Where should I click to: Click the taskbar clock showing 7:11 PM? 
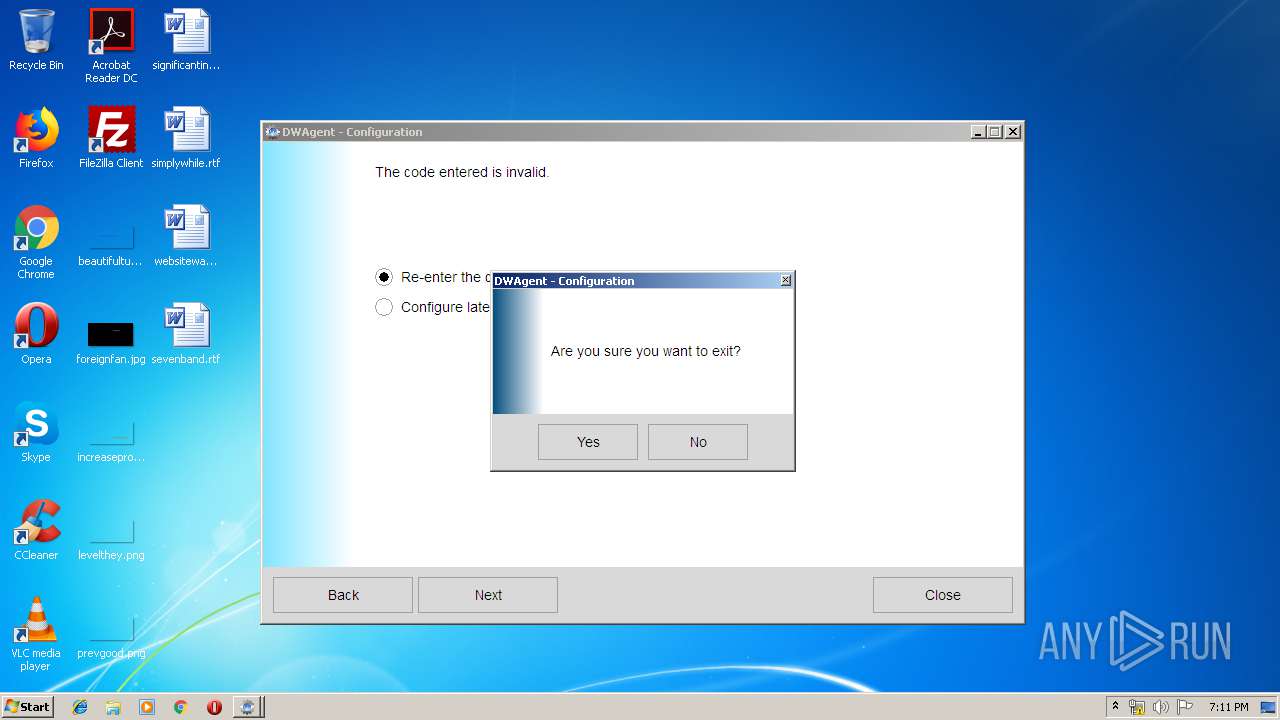(x=1228, y=707)
